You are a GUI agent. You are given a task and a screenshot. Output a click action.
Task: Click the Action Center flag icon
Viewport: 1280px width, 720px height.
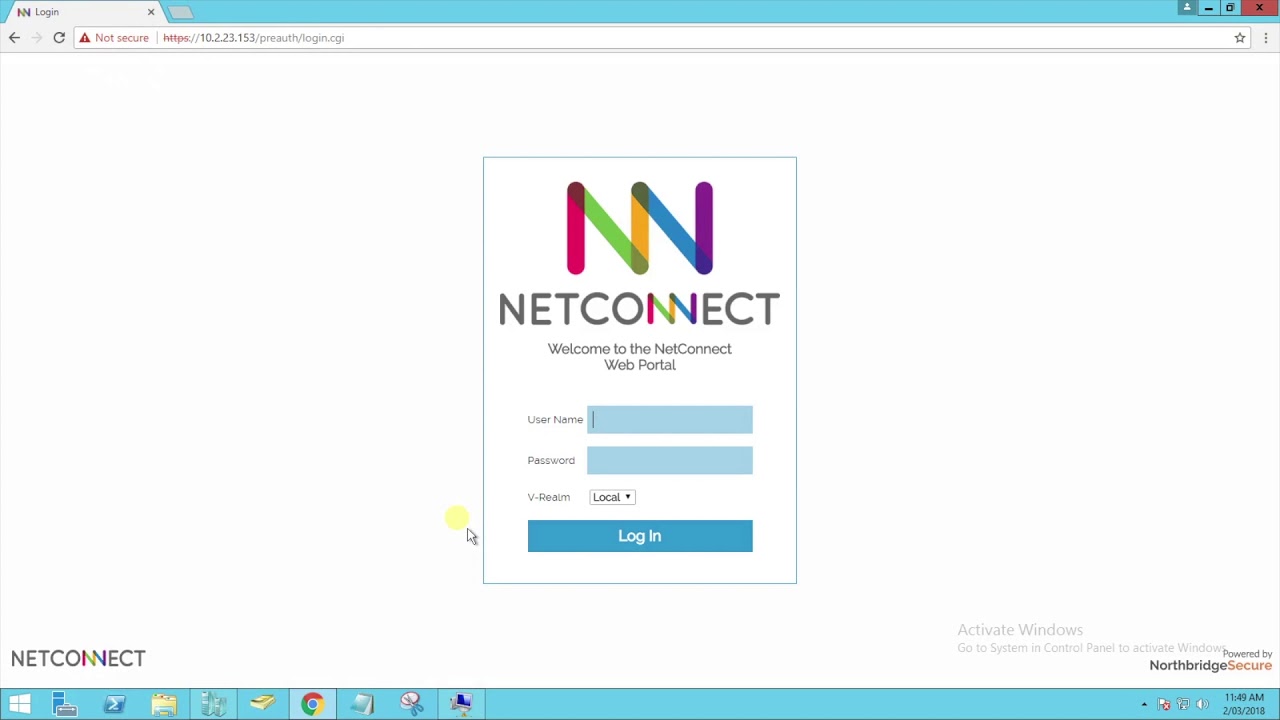point(1164,705)
